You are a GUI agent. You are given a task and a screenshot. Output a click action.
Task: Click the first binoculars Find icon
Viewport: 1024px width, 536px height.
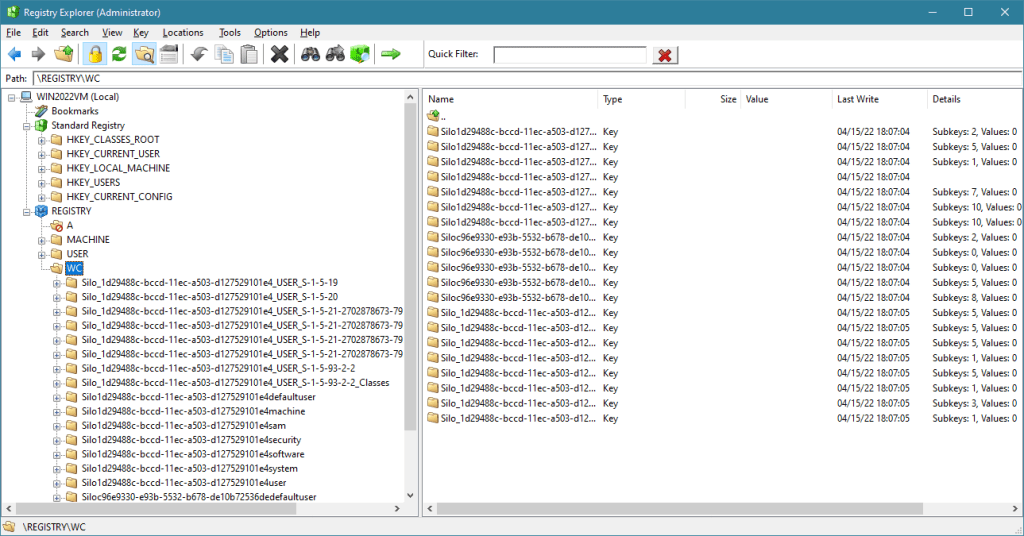[x=311, y=54]
